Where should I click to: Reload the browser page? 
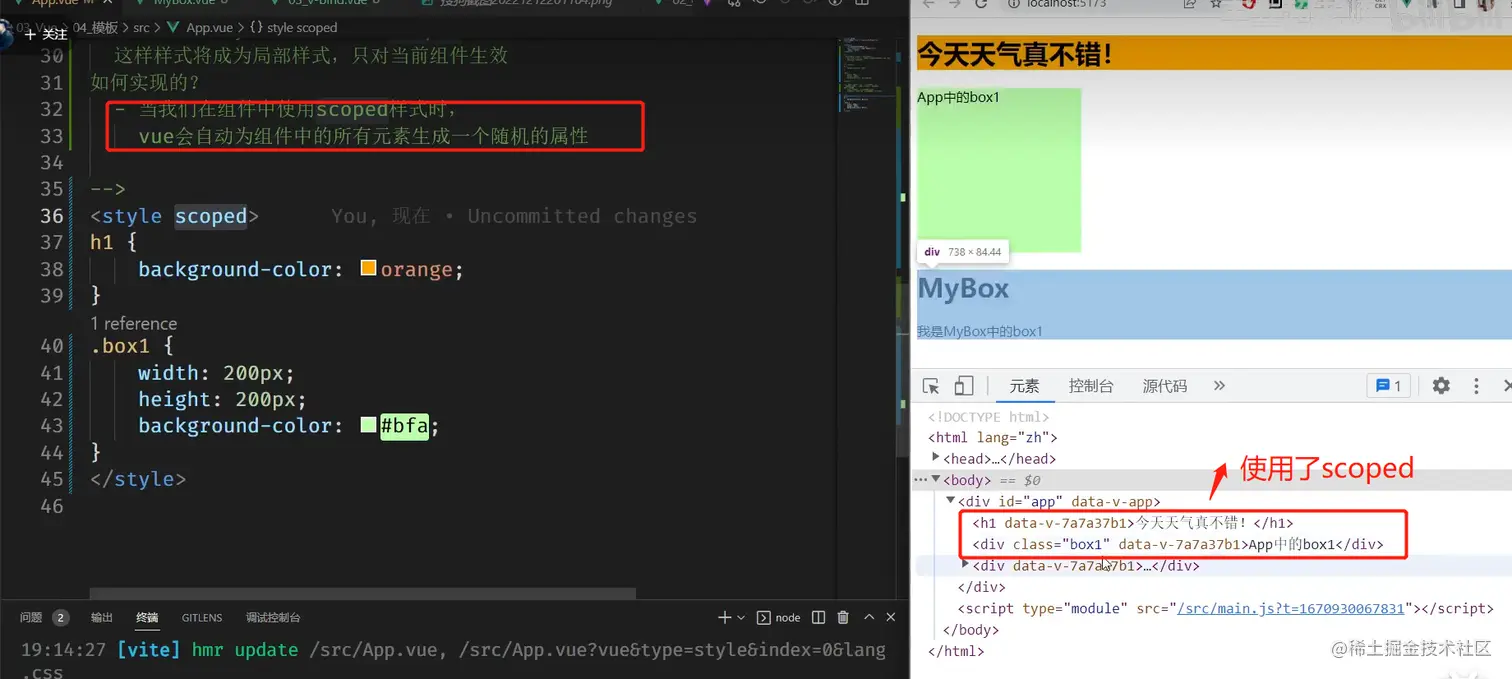980,5
